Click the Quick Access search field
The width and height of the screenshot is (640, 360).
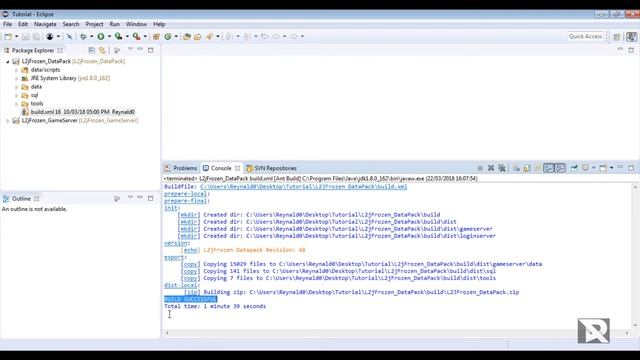tap(585, 36)
